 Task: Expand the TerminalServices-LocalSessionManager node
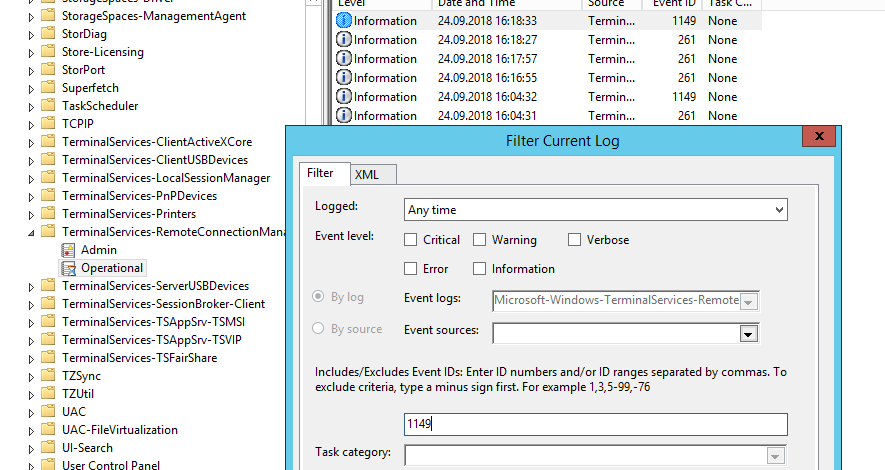31,179
